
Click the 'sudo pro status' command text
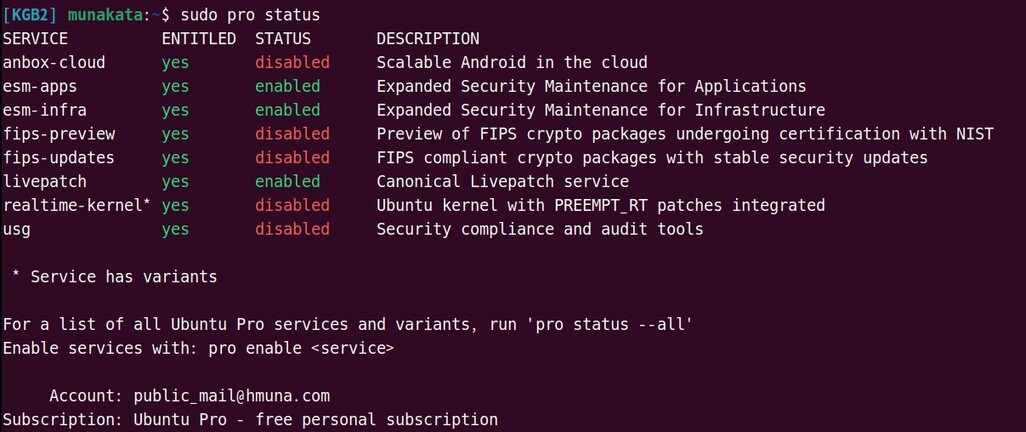pyautogui.click(x=250, y=15)
